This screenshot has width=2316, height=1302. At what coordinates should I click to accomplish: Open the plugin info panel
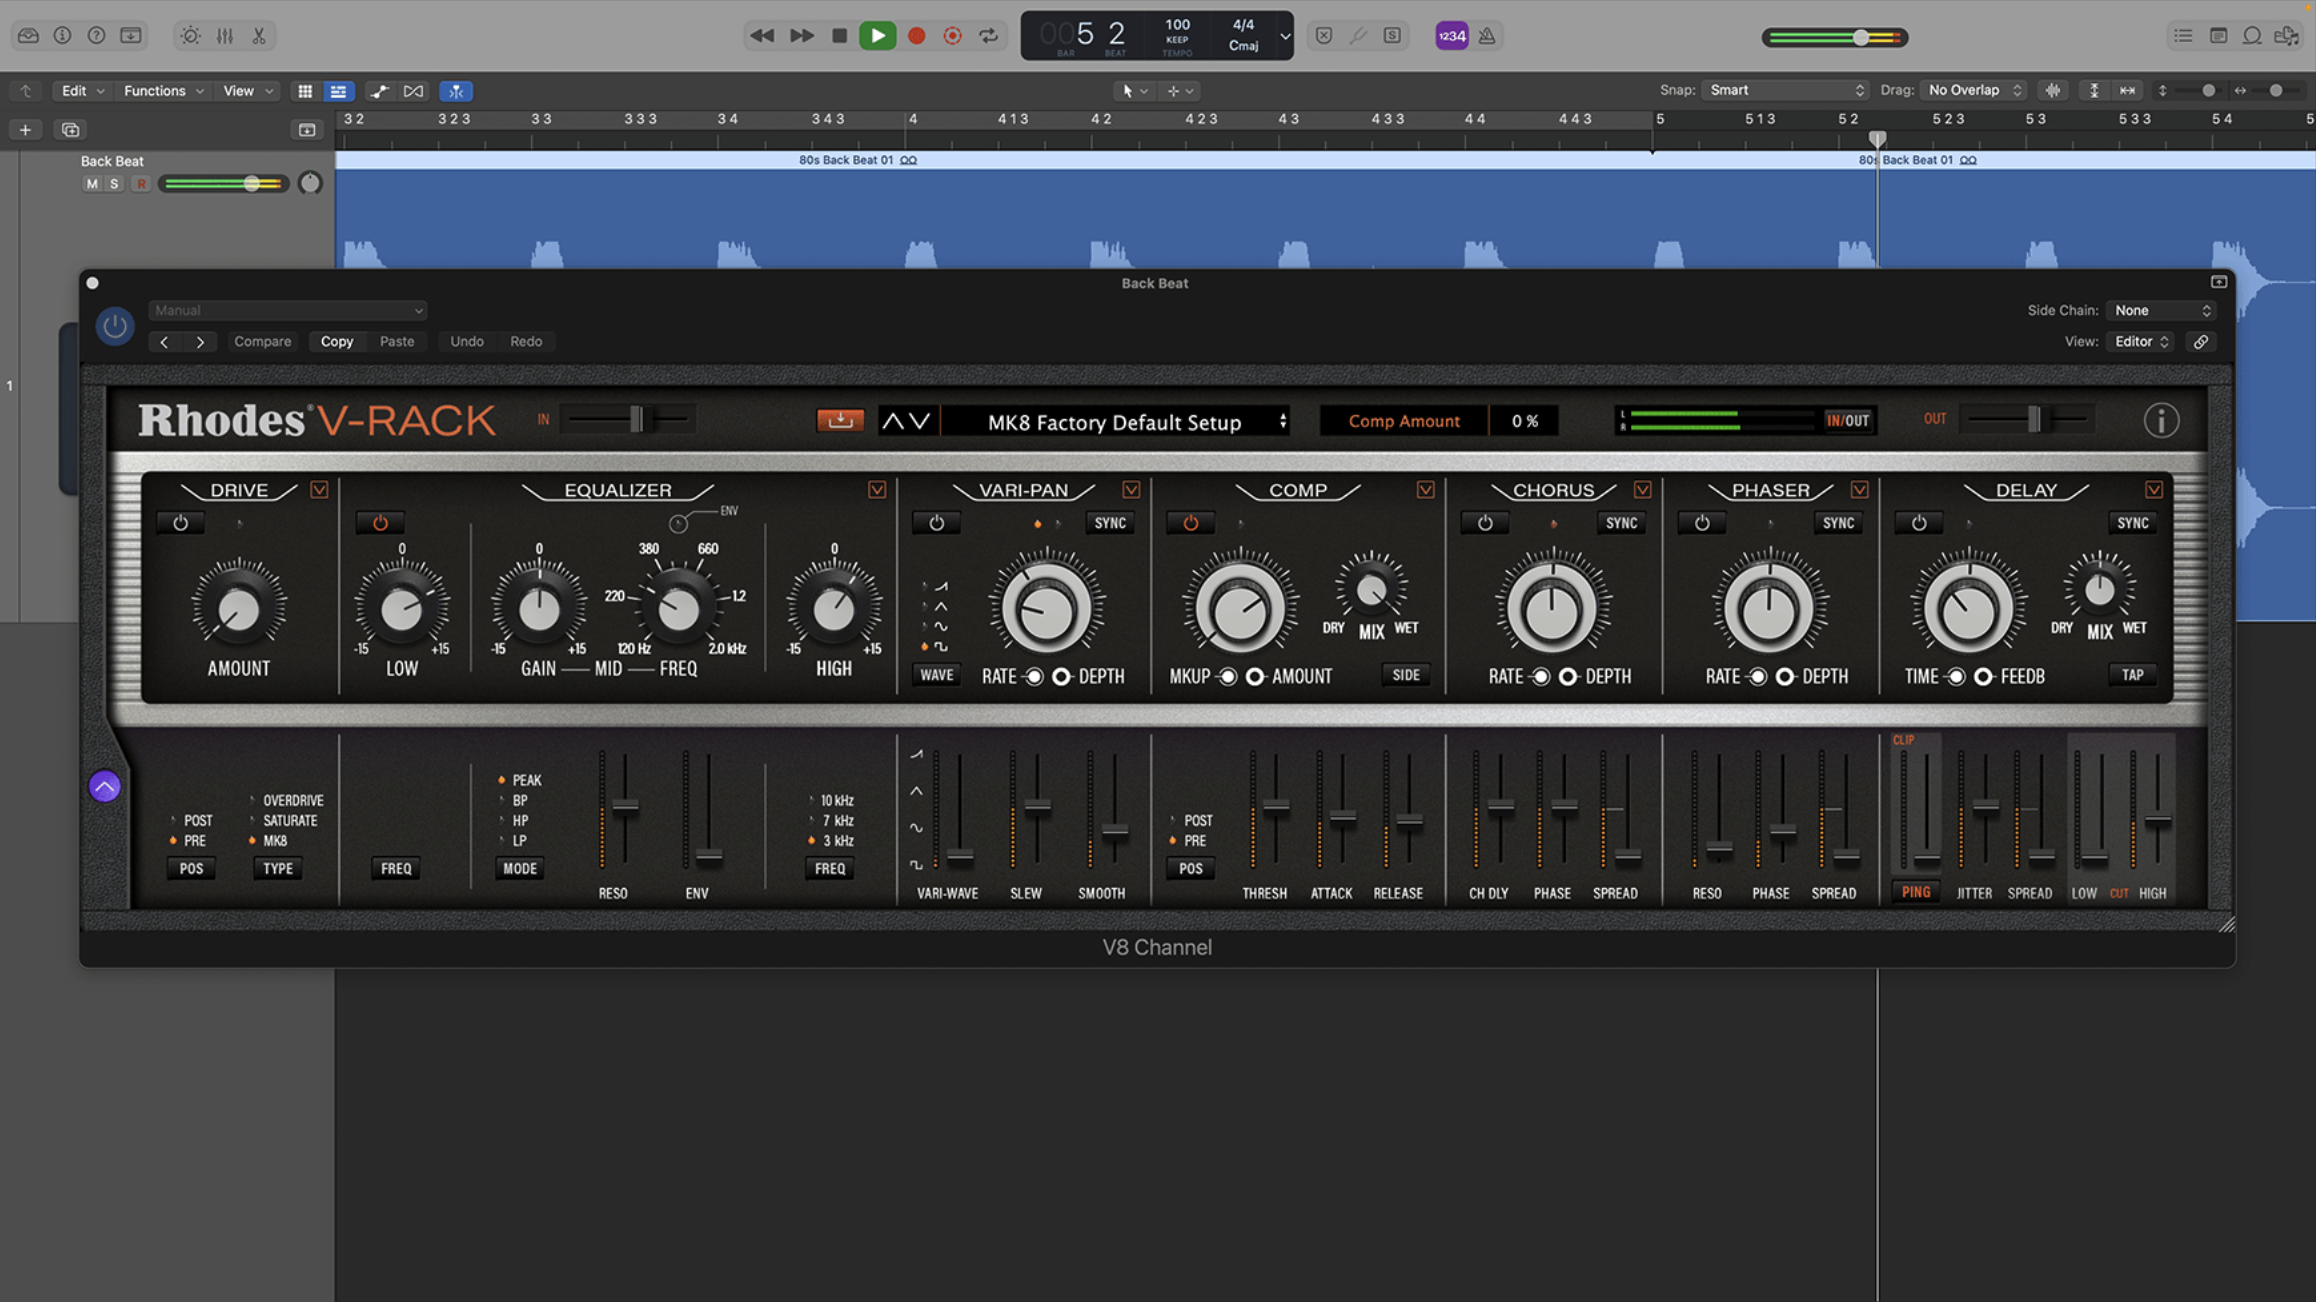[x=2161, y=420]
